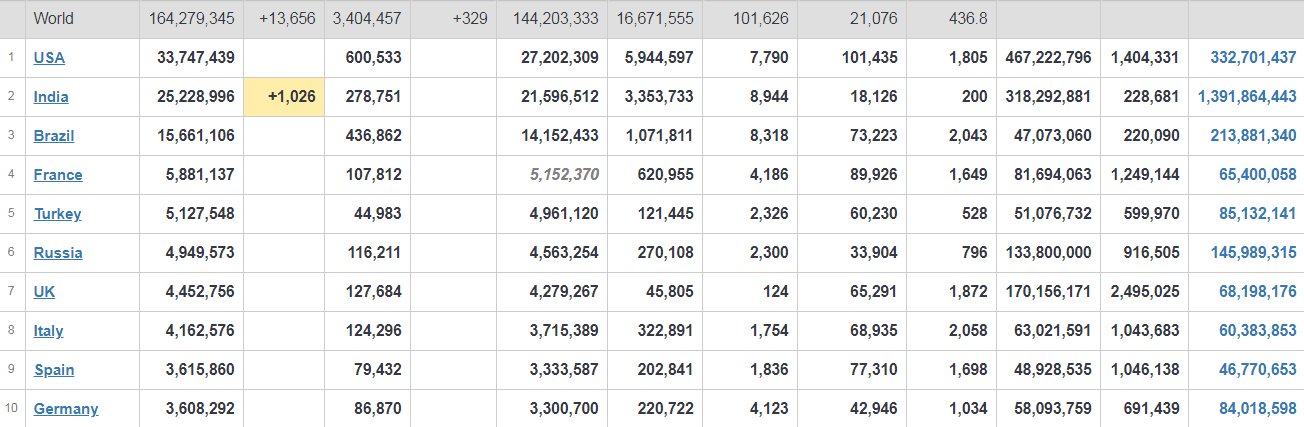Click India's yellow +1,026 new cases cell
This screenshot has height=427, width=1304.
point(284,97)
